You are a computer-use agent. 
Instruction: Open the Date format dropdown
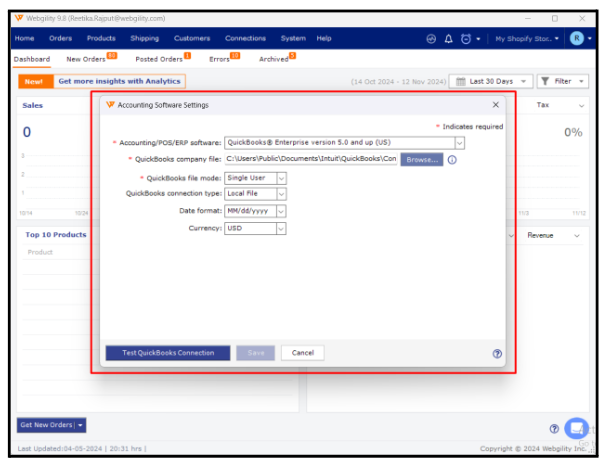tap(281, 211)
